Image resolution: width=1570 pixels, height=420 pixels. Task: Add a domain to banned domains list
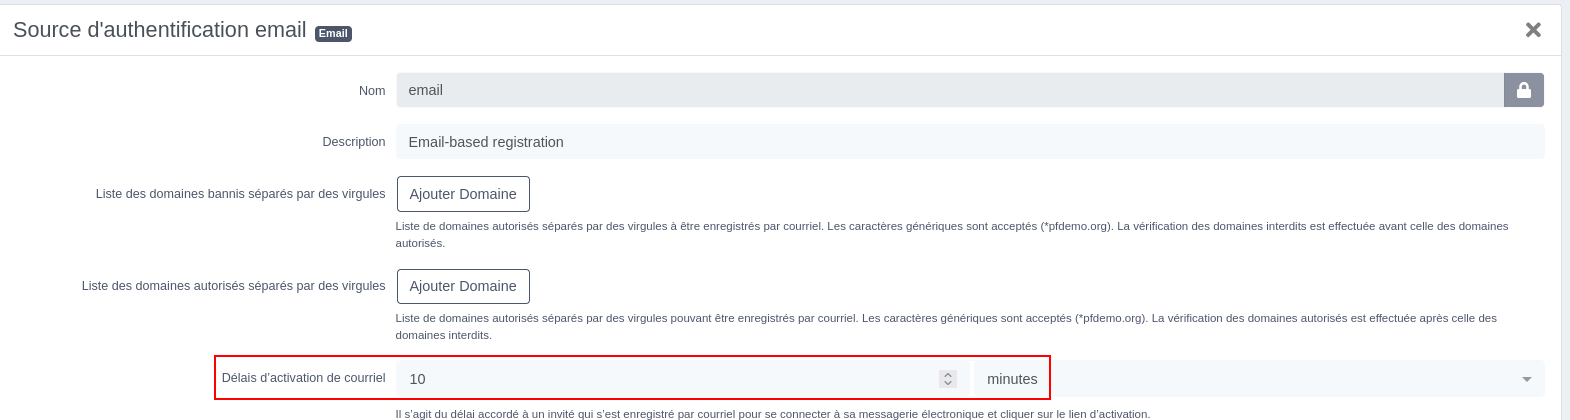(463, 194)
